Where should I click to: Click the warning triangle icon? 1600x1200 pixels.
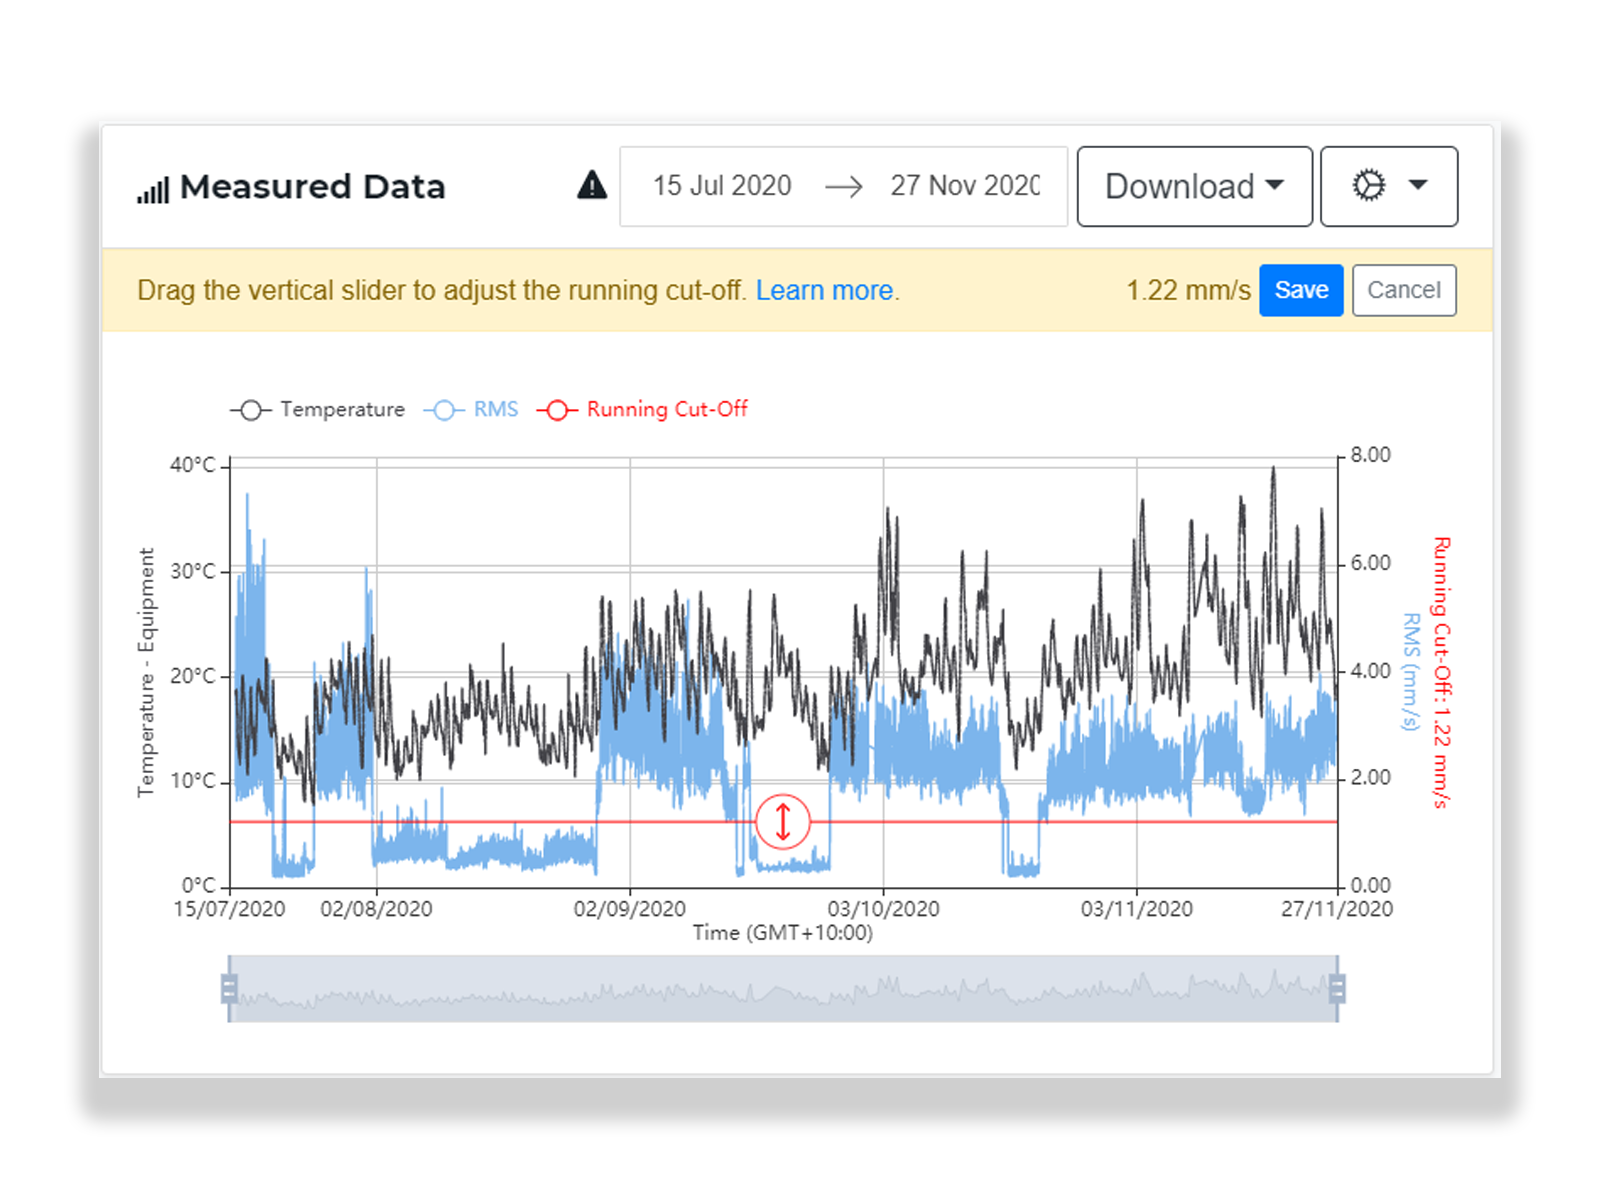[x=592, y=186]
